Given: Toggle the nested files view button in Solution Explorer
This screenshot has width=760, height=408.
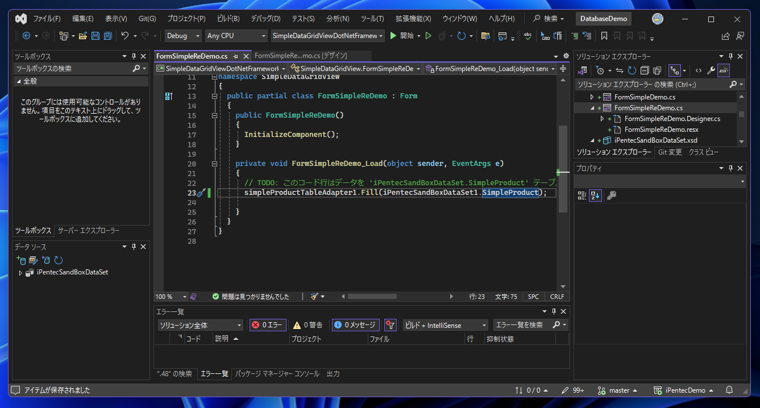Looking at the screenshot, I should click(674, 71).
